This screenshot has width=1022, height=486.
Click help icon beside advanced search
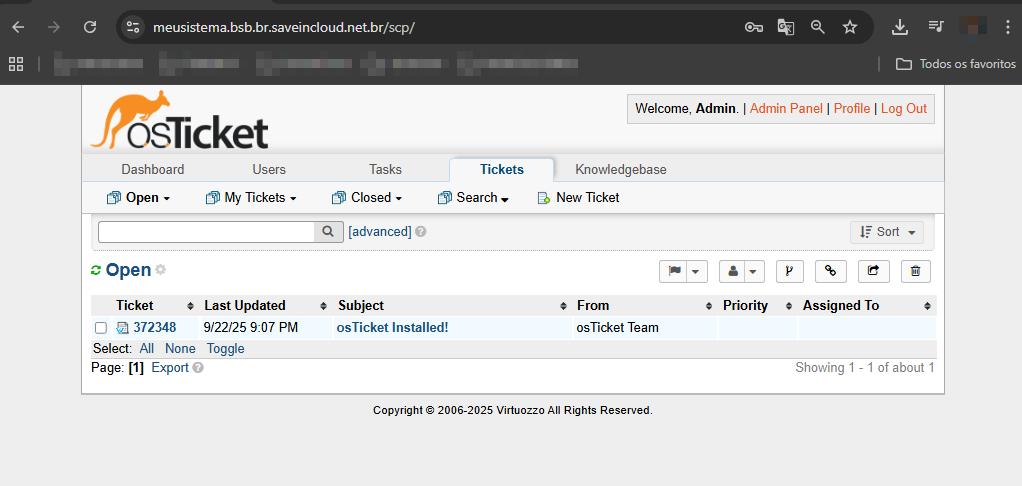pos(421,232)
